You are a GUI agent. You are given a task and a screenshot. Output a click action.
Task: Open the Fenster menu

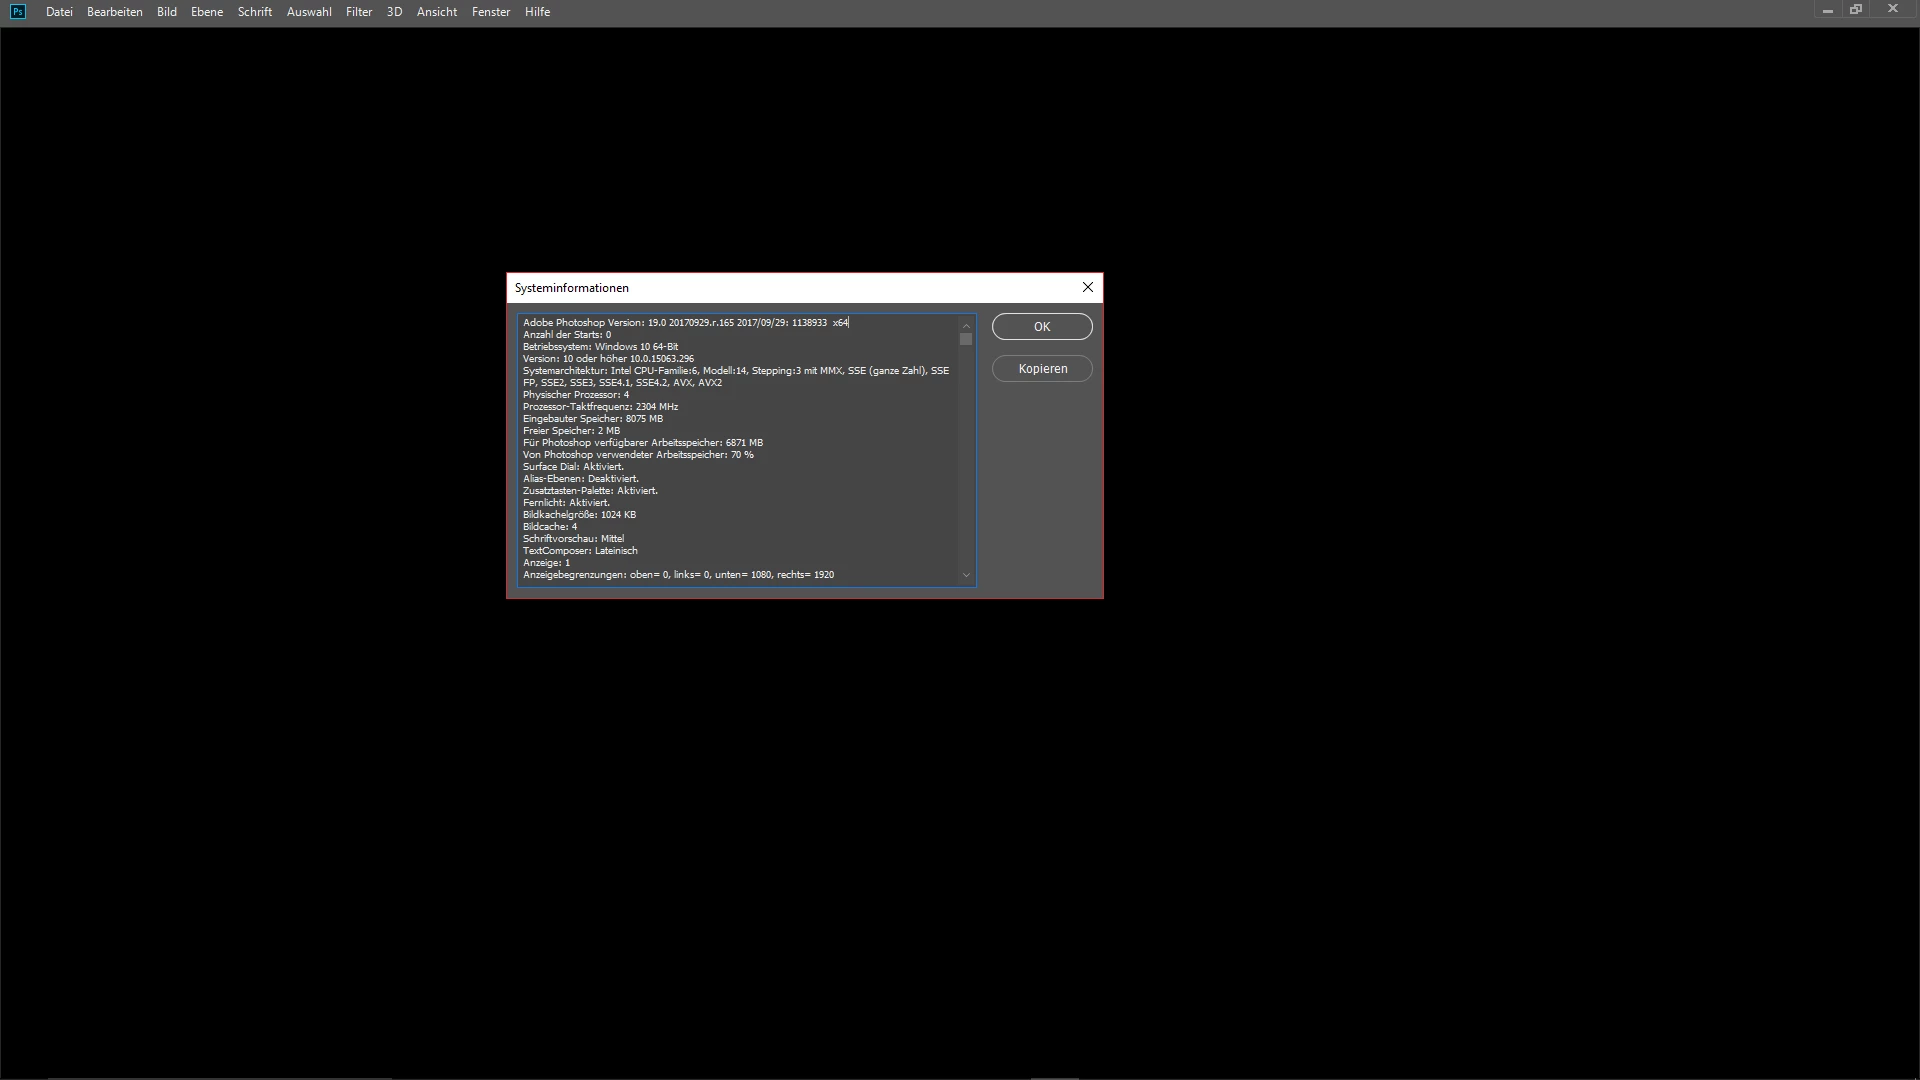click(491, 12)
